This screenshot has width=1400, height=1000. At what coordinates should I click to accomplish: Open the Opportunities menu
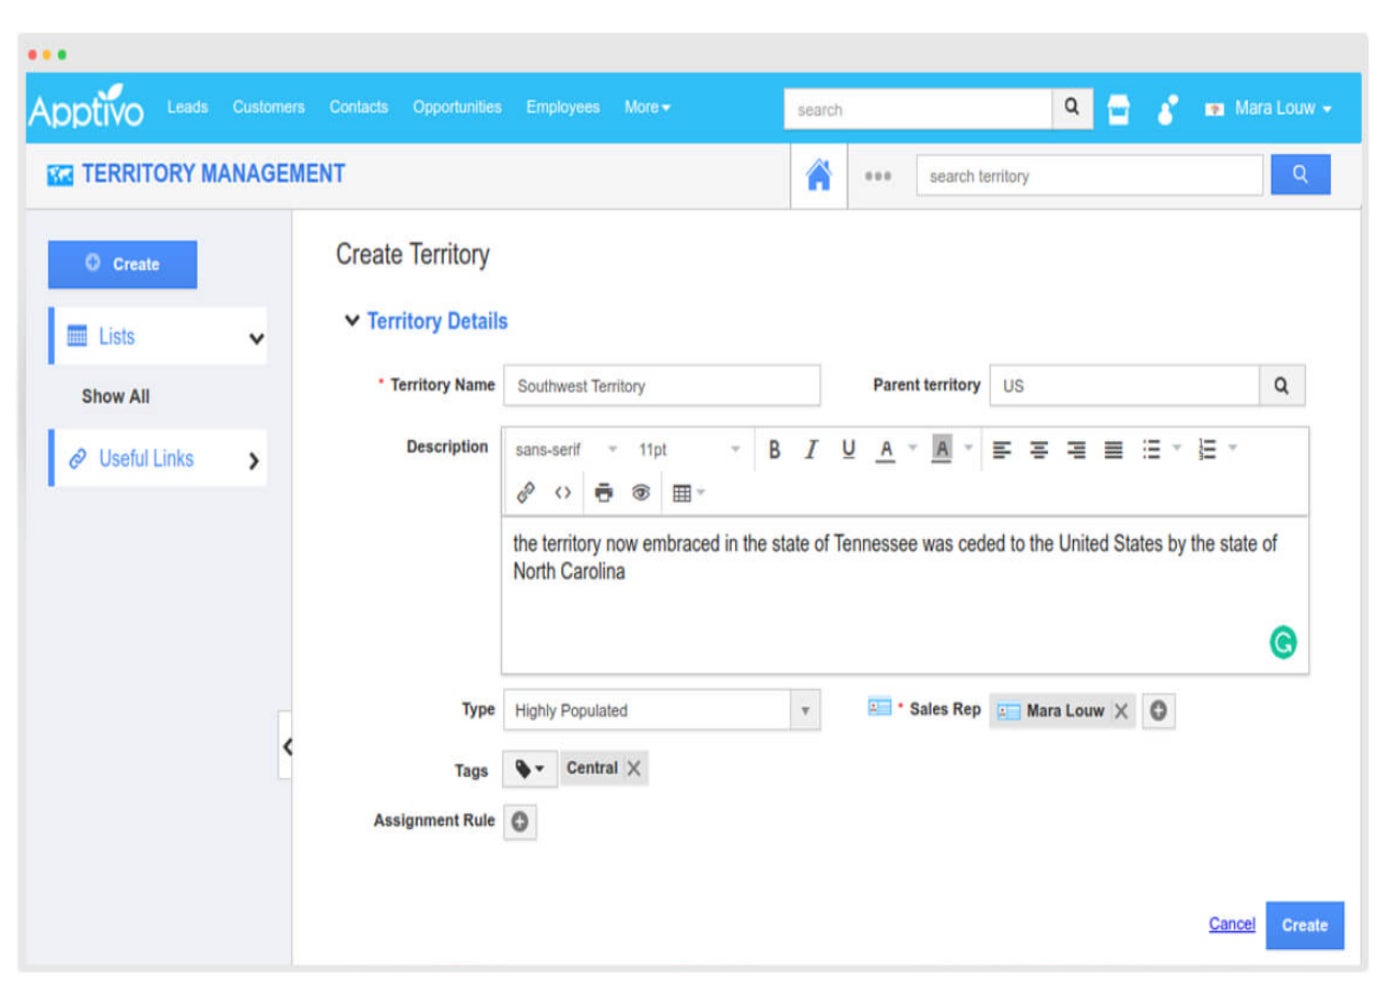457,107
